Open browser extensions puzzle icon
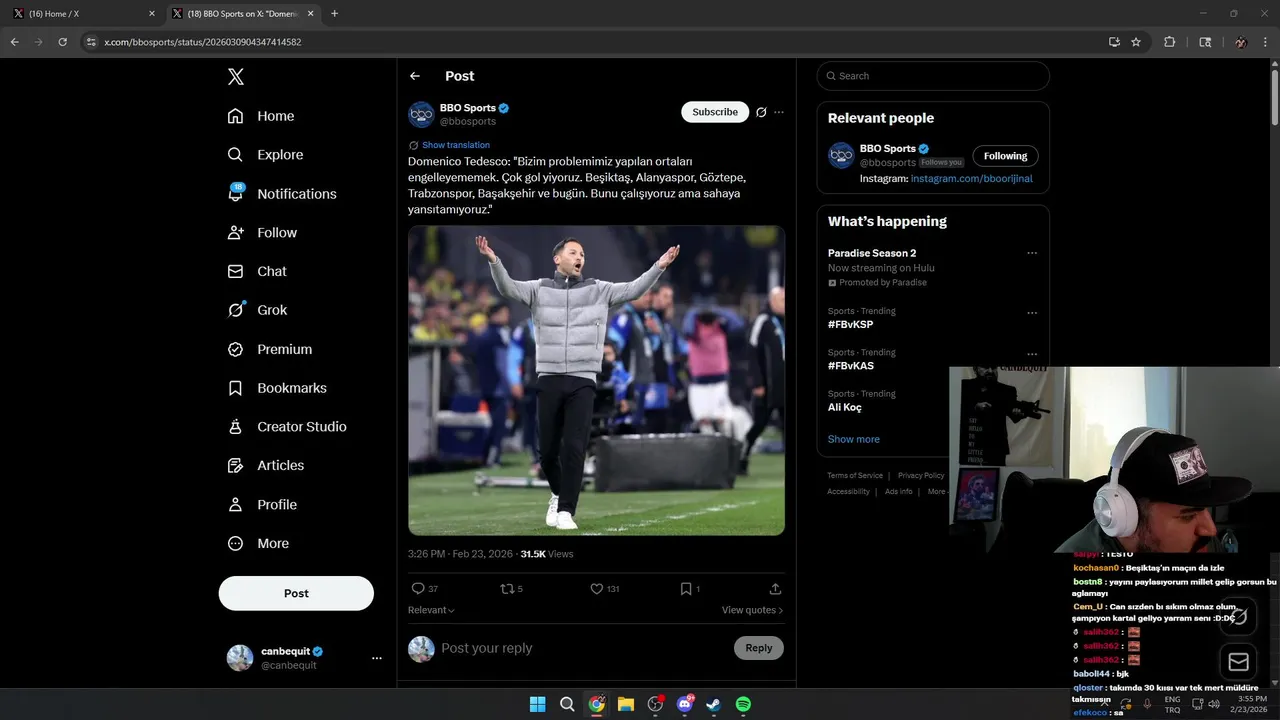Screen dimensions: 1280x720 1169,42
